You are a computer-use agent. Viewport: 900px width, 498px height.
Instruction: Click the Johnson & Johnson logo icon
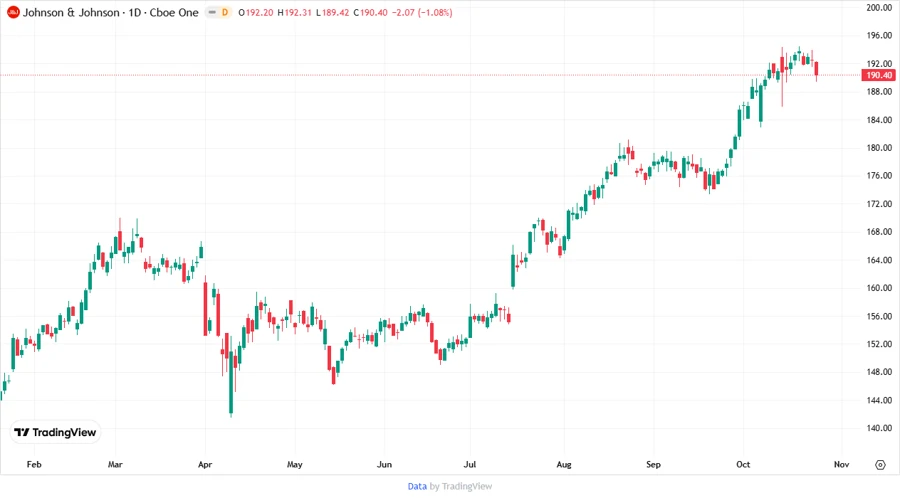point(13,12)
